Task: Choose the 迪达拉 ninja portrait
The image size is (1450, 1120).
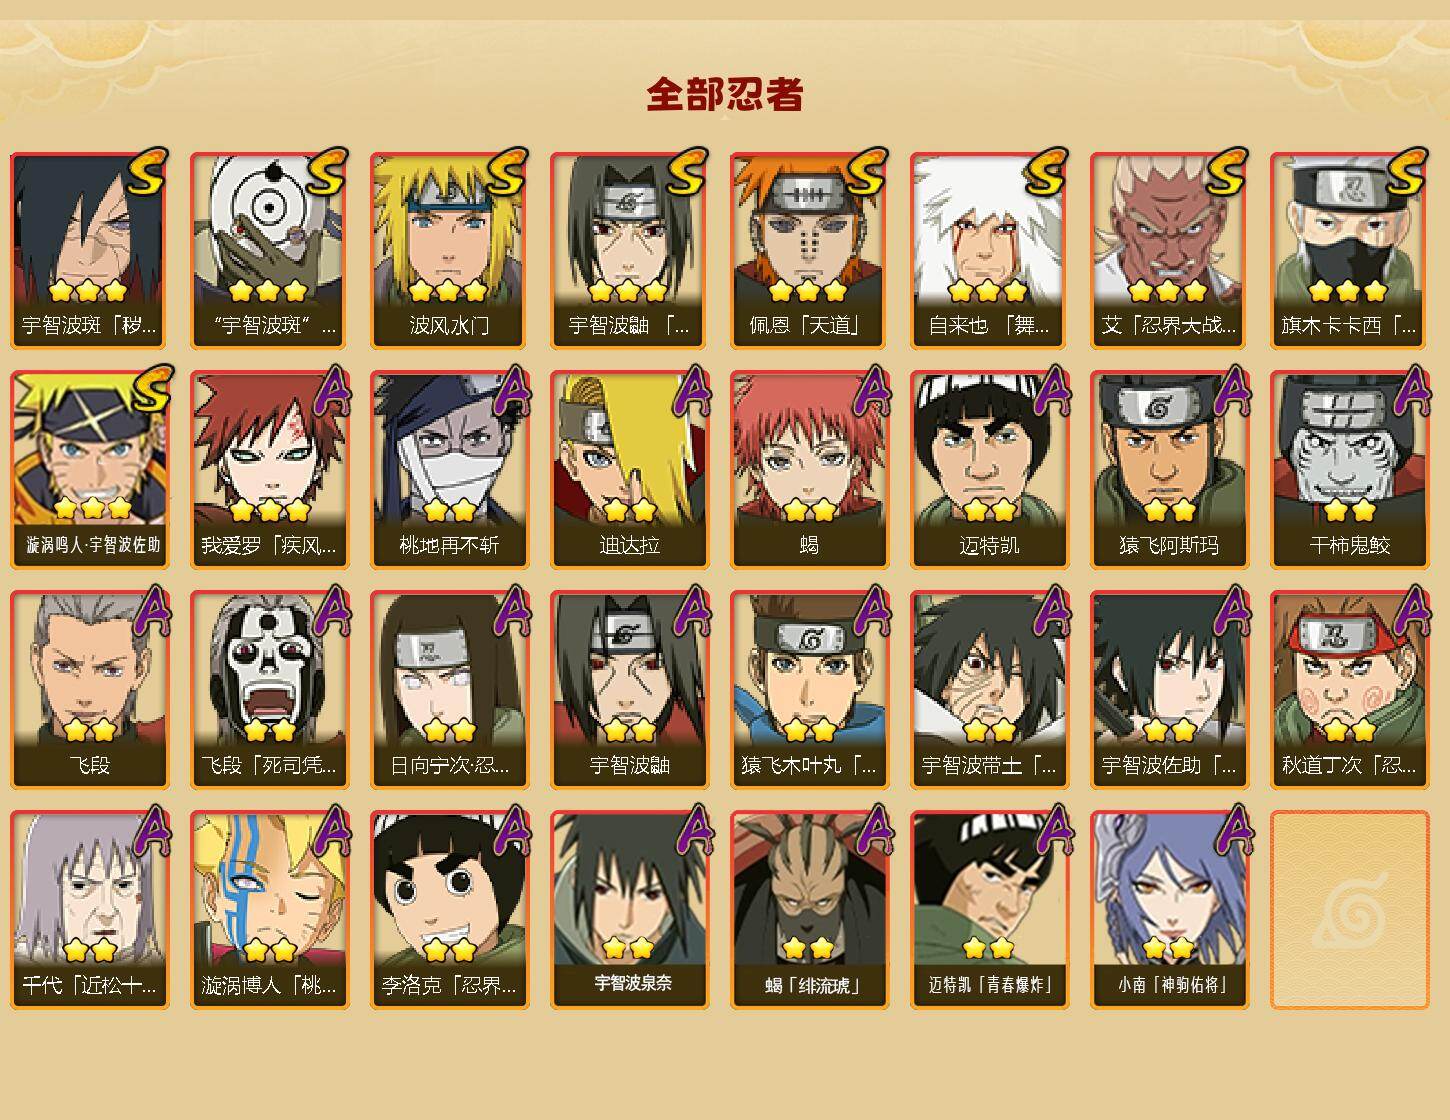Action: click(629, 470)
